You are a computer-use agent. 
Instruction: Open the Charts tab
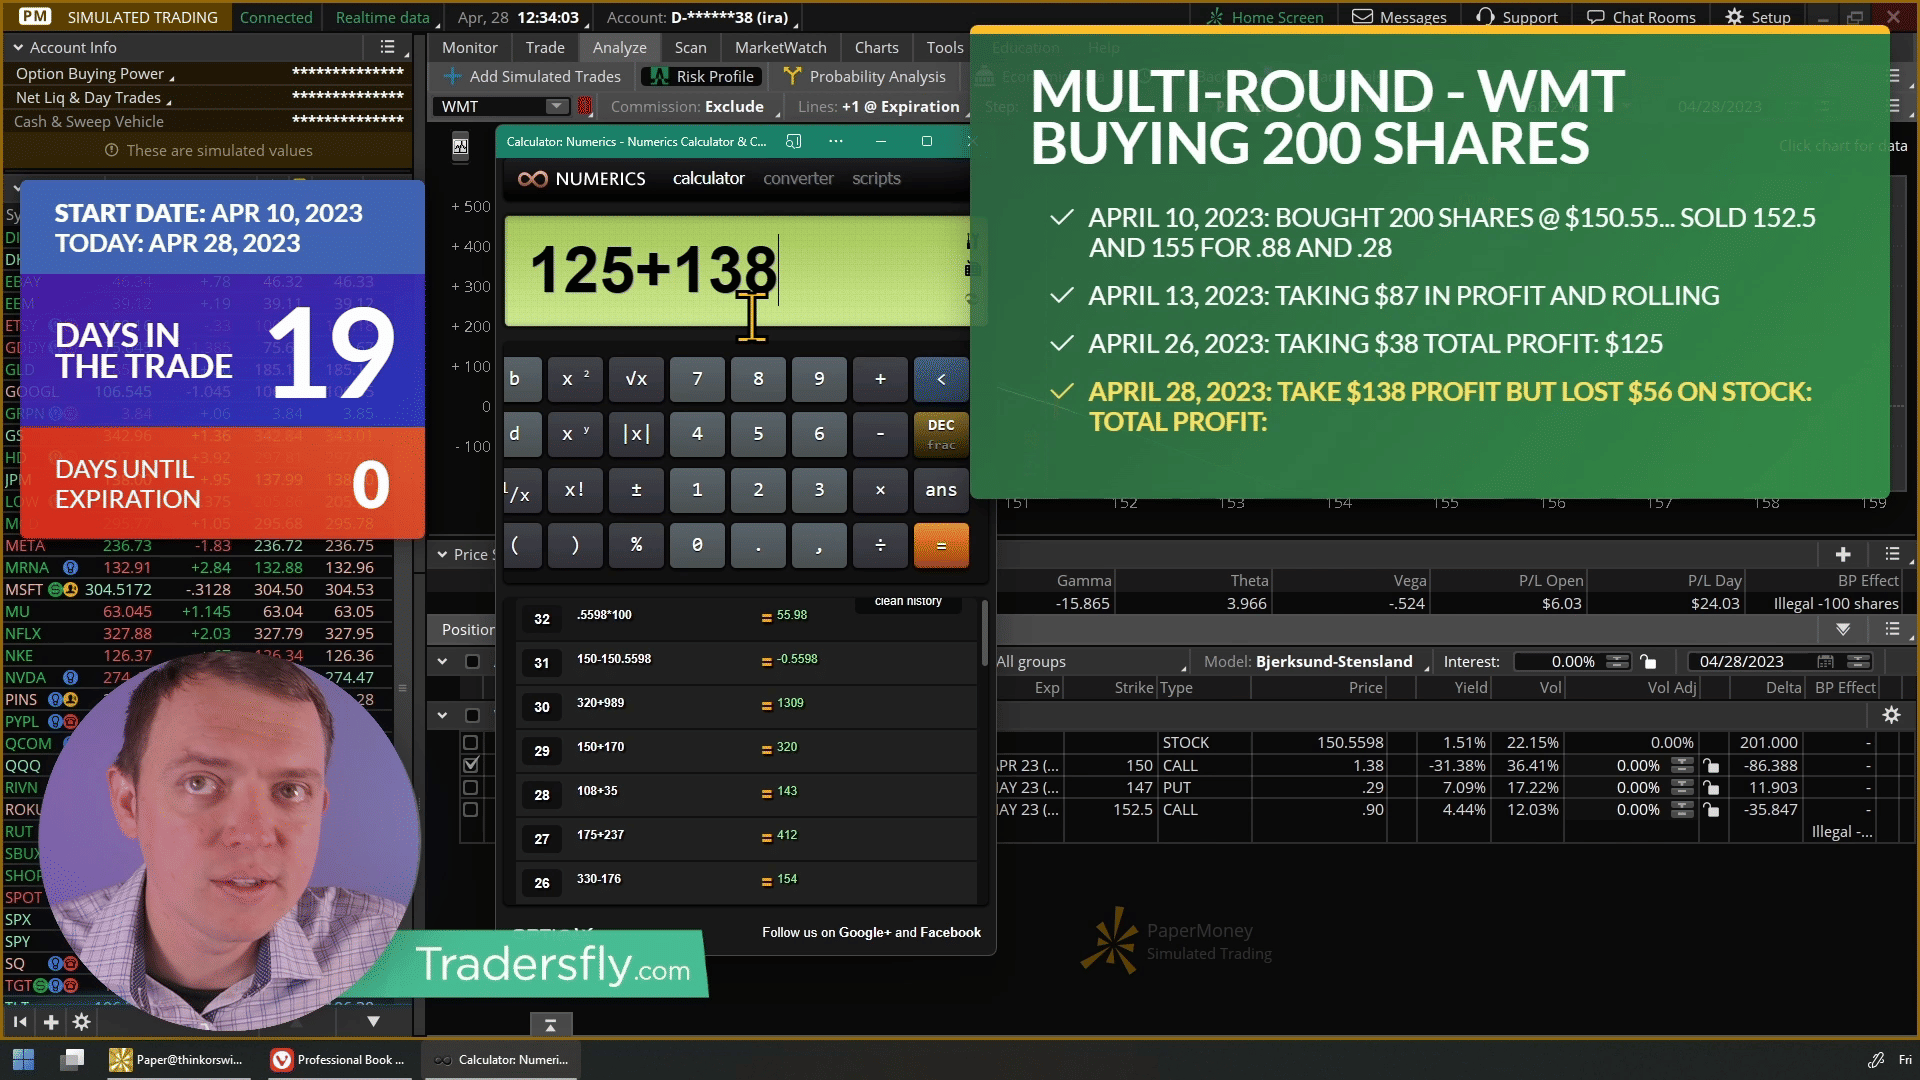click(876, 47)
